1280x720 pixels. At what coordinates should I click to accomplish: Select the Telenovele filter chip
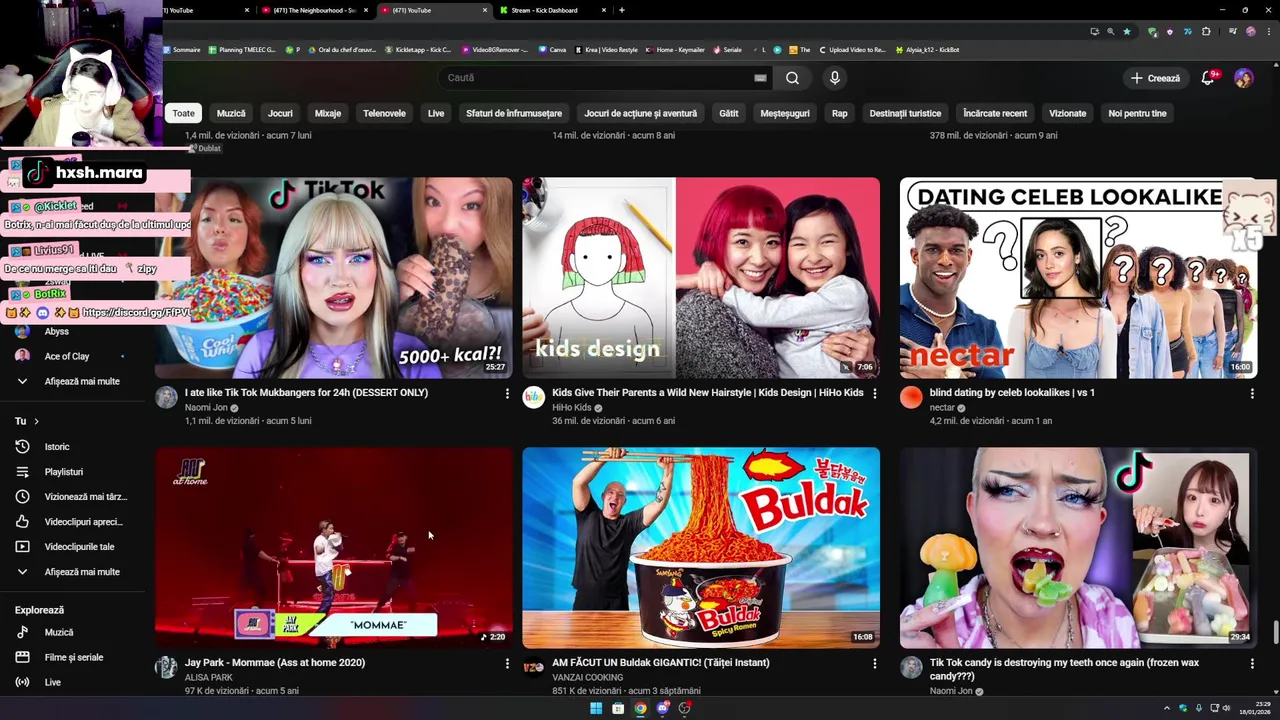384,113
